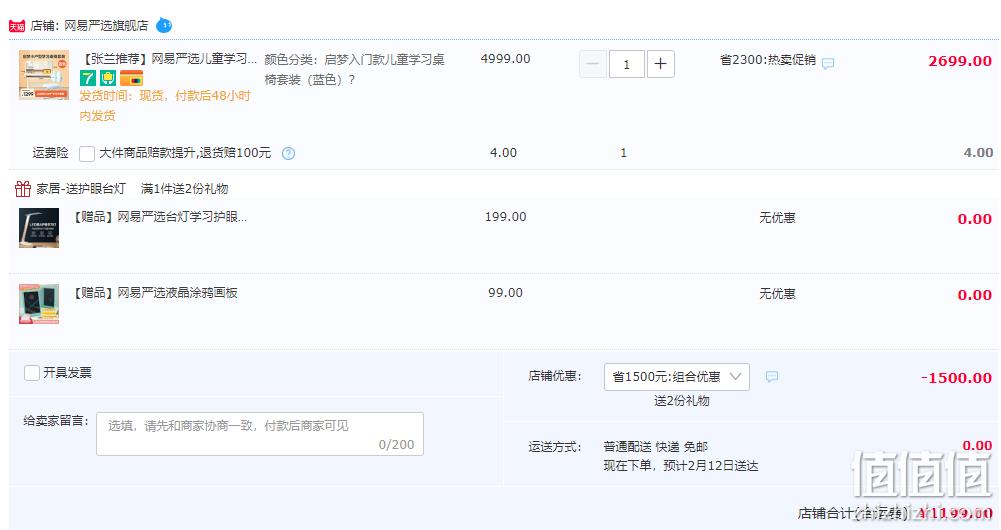Screen dimensions: 1001x530
Task: Open the 【张兰推荐】网易严选儿童学习 product title
Action: pyautogui.click(x=169, y=59)
